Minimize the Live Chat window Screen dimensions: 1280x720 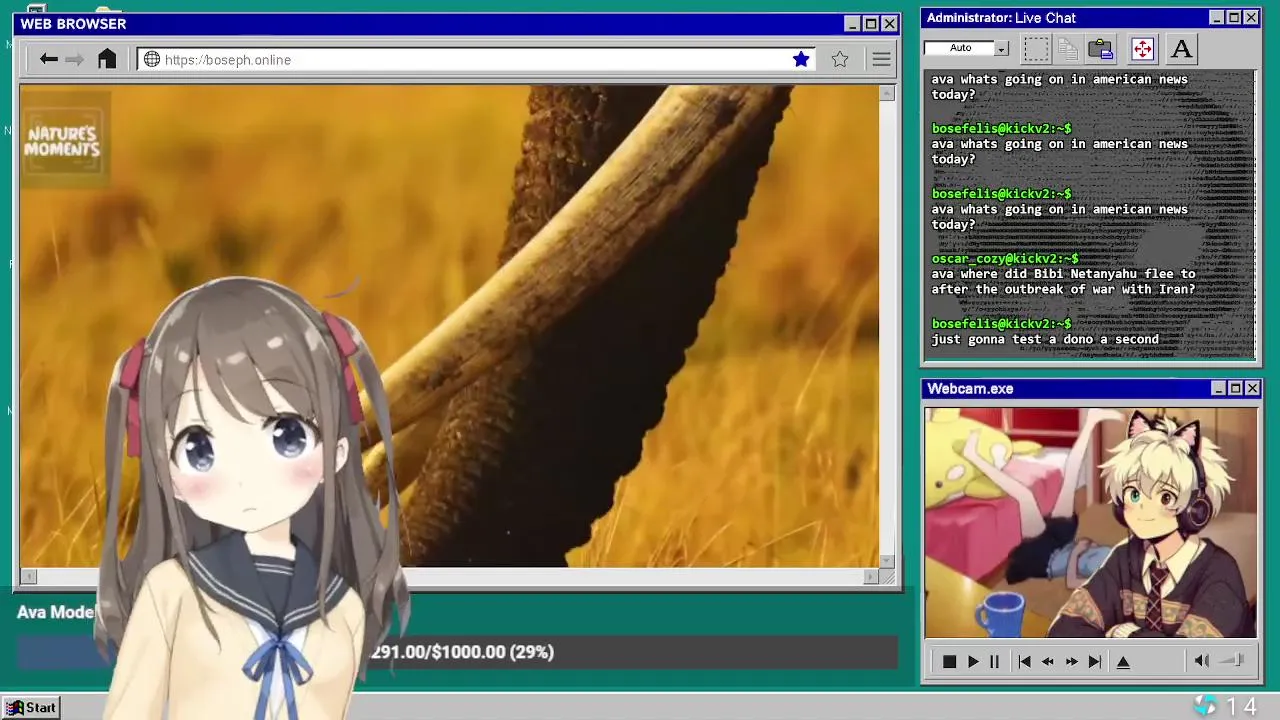1216,18
